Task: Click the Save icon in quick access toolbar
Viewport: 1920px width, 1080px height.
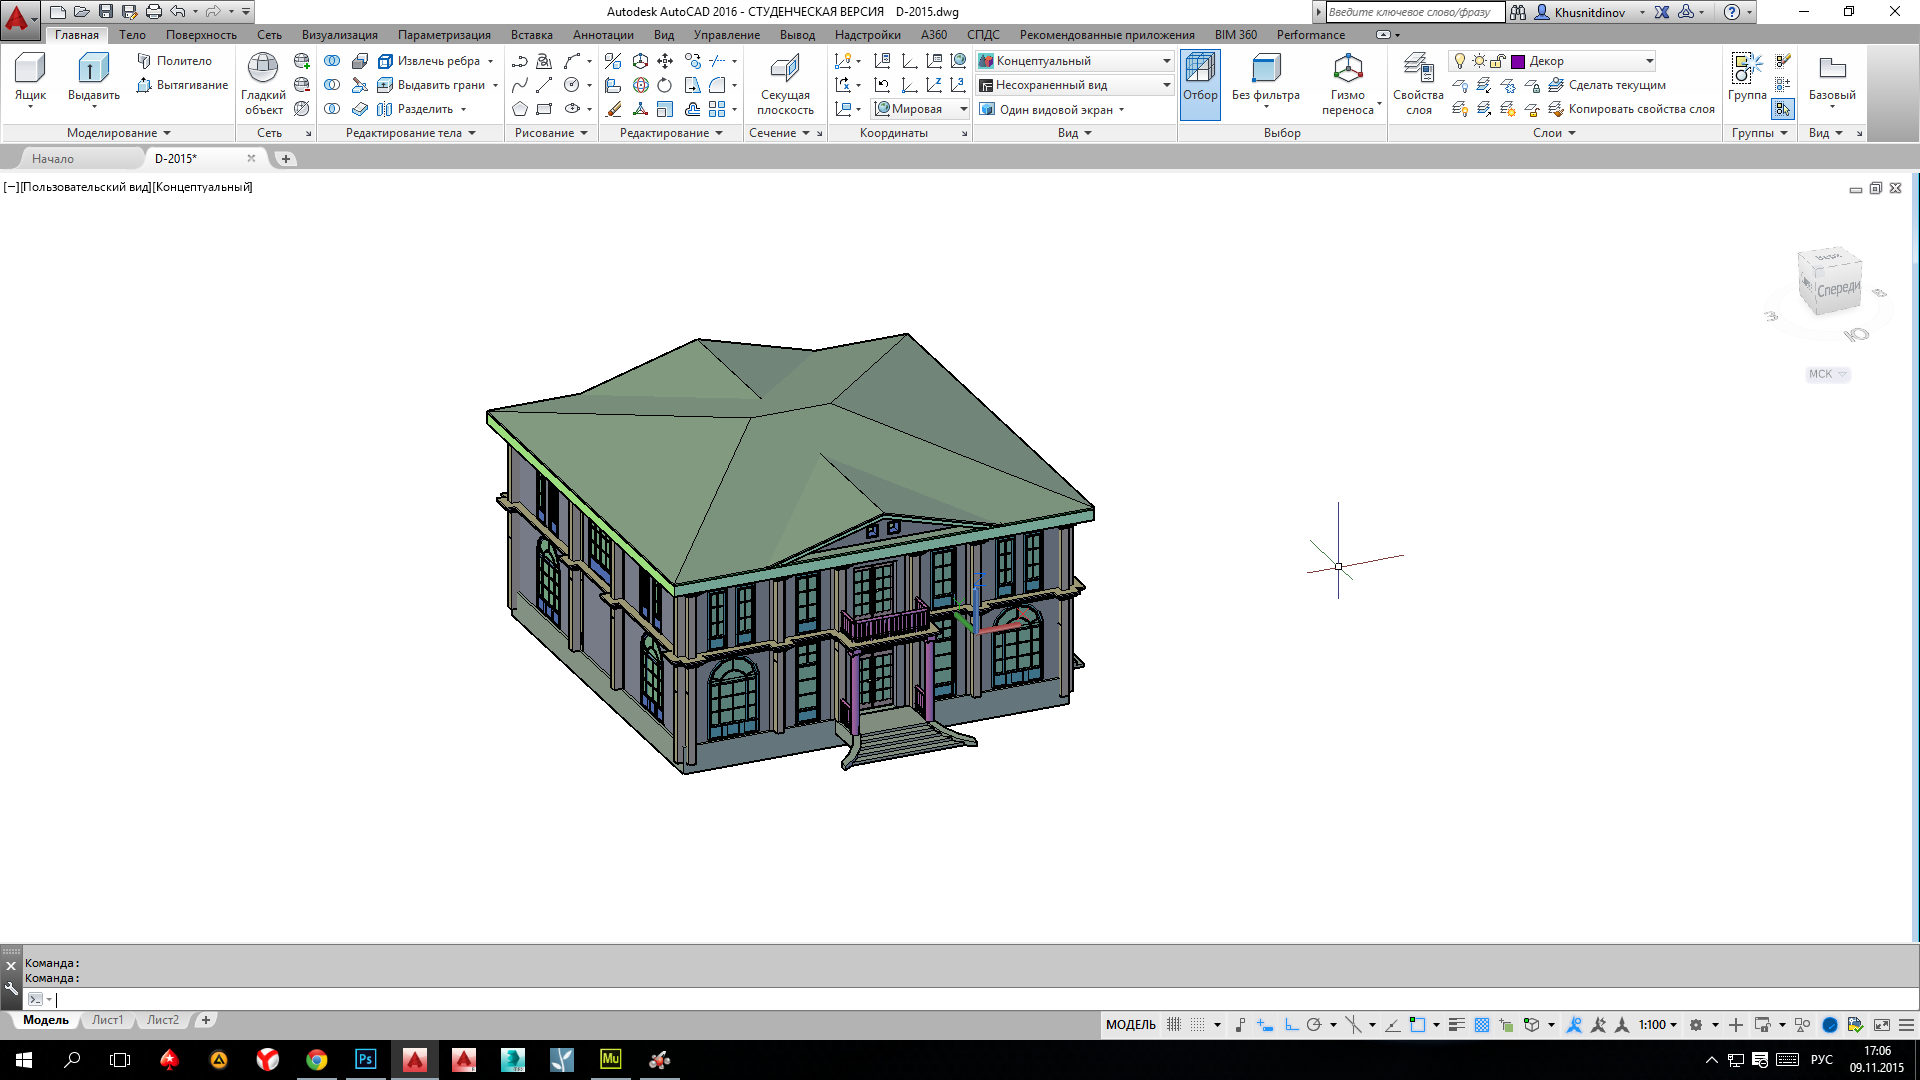Action: pos(106,12)
